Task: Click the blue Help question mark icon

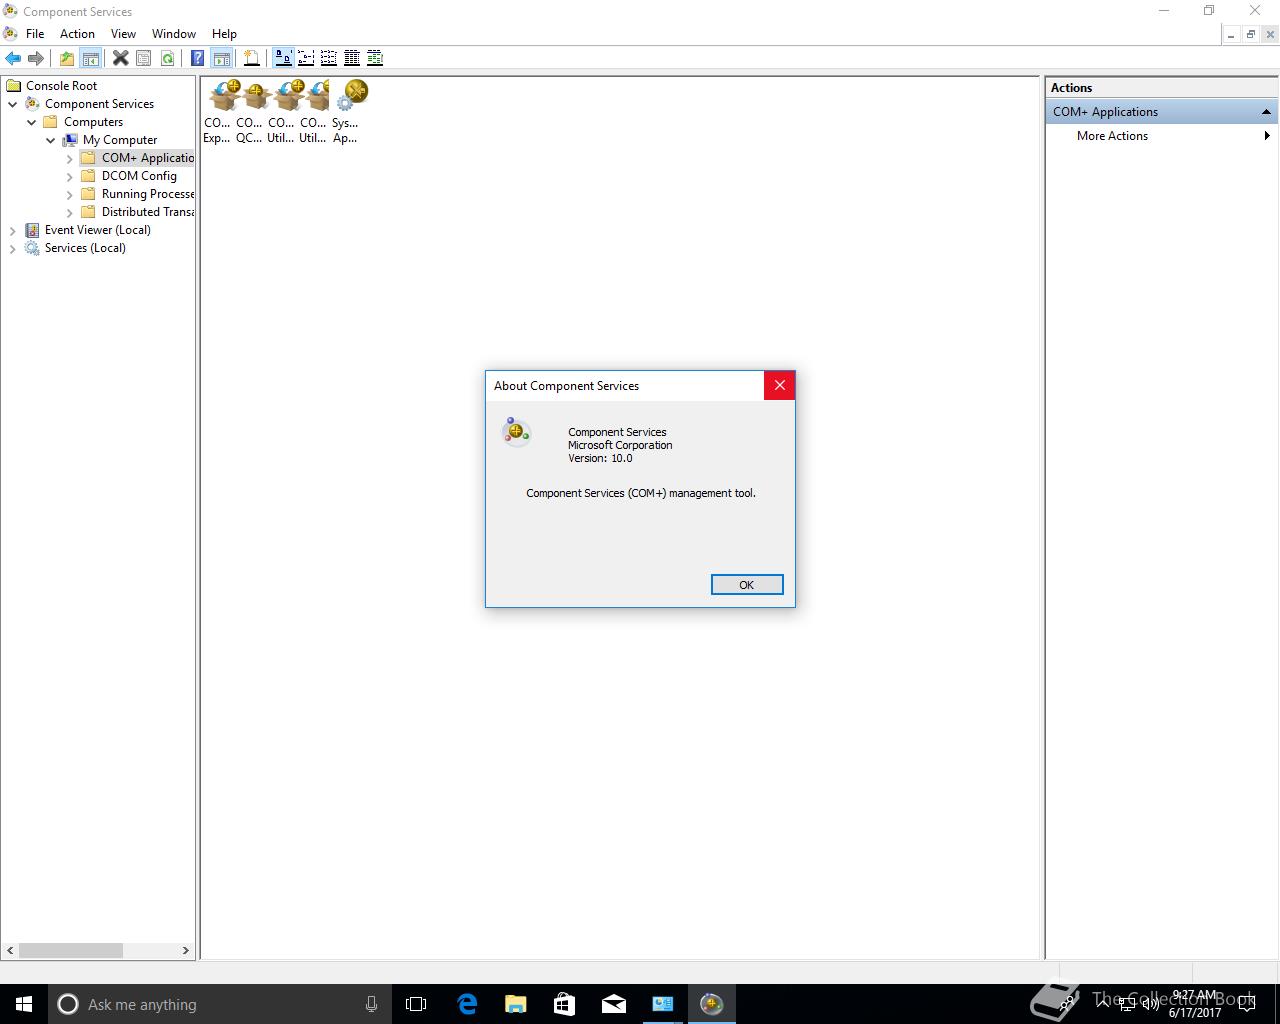Action: [x=198, y=58]
